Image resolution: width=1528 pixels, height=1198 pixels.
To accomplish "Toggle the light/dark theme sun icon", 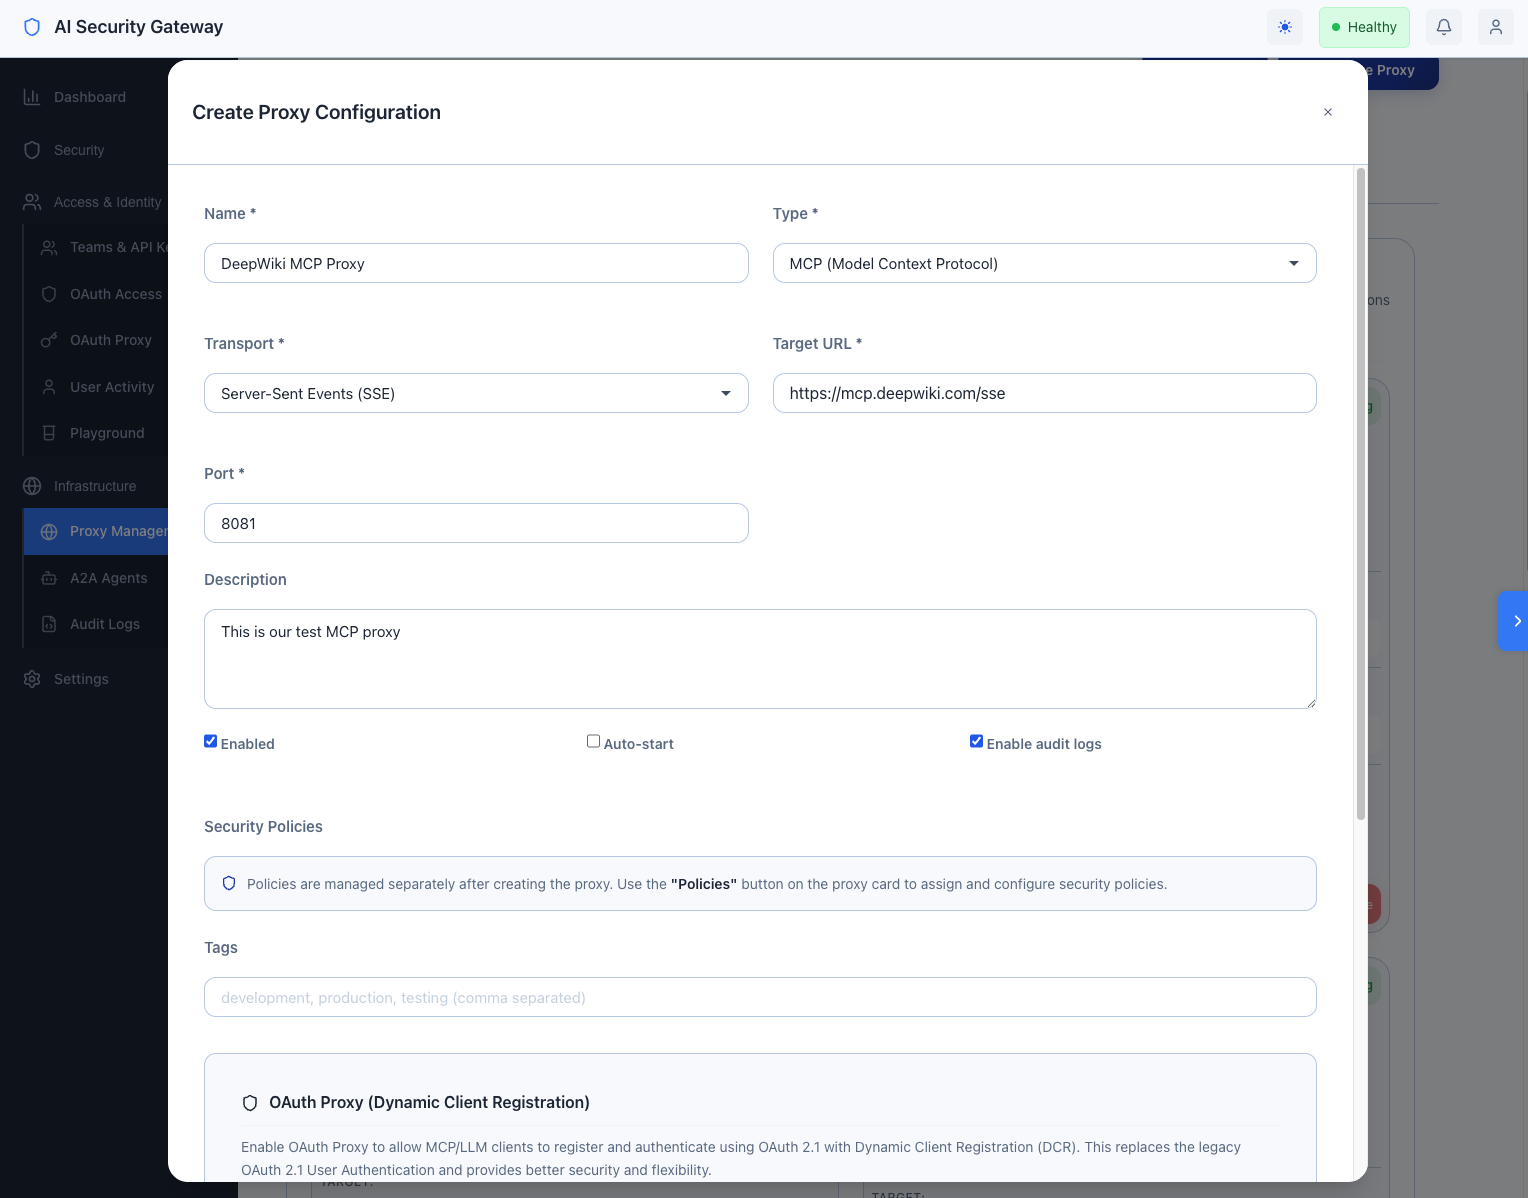I will tap(1284, 27).
